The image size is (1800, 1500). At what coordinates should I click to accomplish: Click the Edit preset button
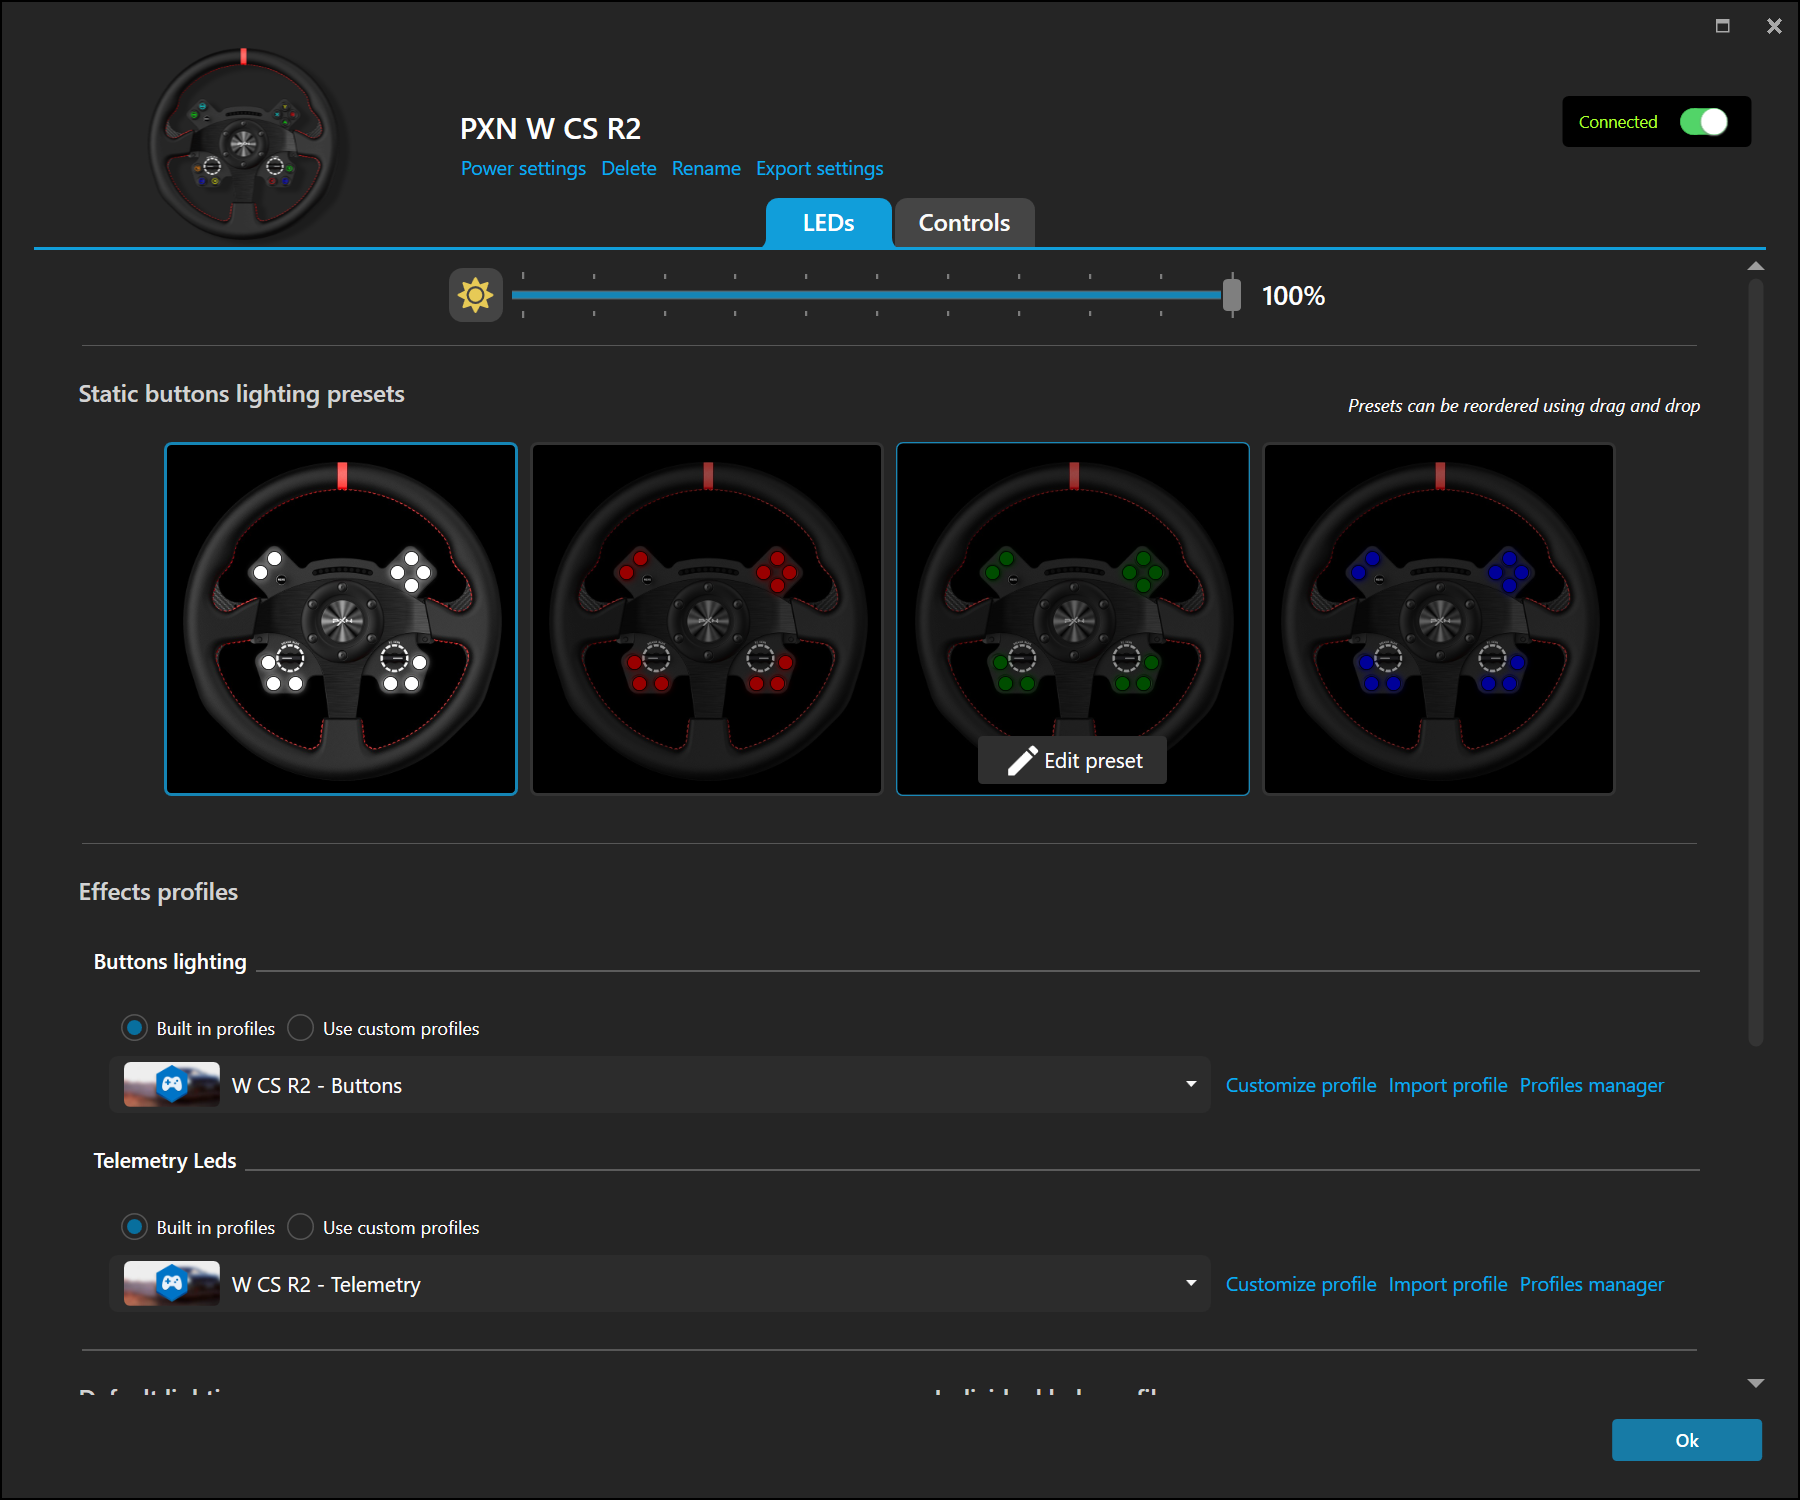click(x=1072, y=761)
